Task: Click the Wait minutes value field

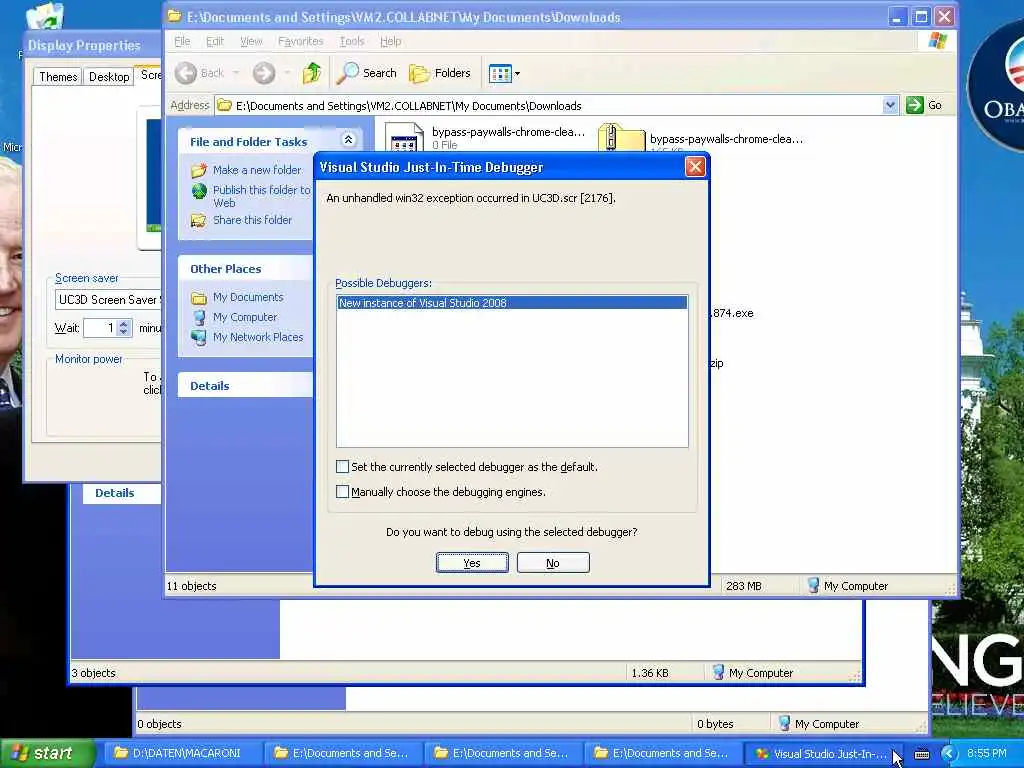Action: [x=101, y=328]
